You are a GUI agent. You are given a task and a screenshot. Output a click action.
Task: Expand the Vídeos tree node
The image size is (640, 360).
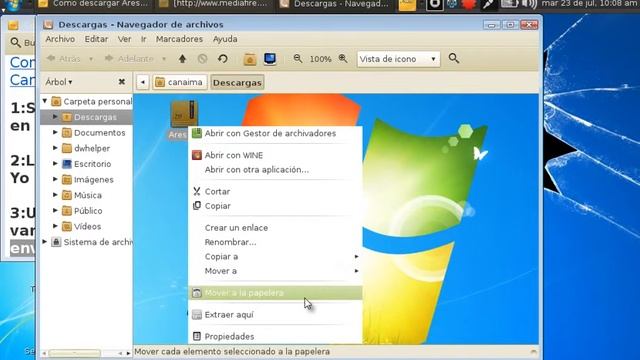point(55,226)
